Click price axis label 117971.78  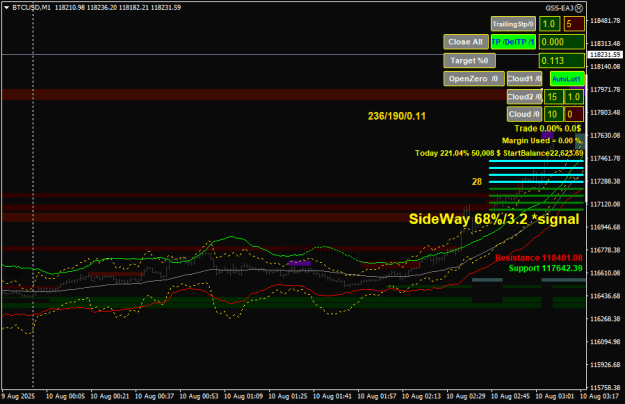pos(605,89)
